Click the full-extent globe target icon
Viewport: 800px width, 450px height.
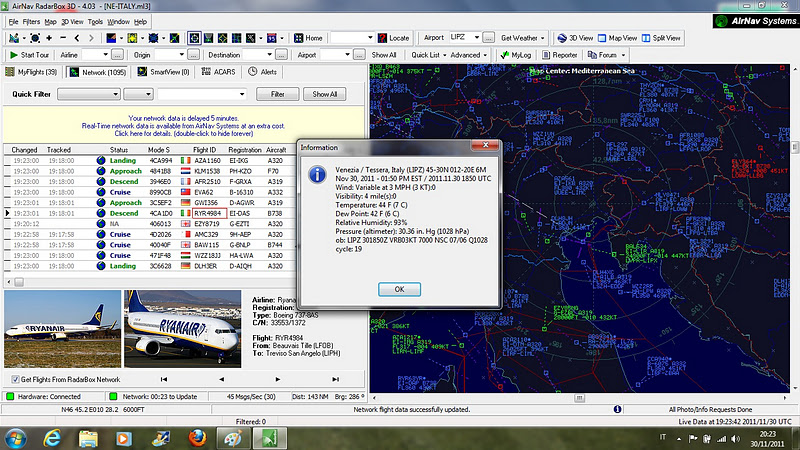point(35,38)
